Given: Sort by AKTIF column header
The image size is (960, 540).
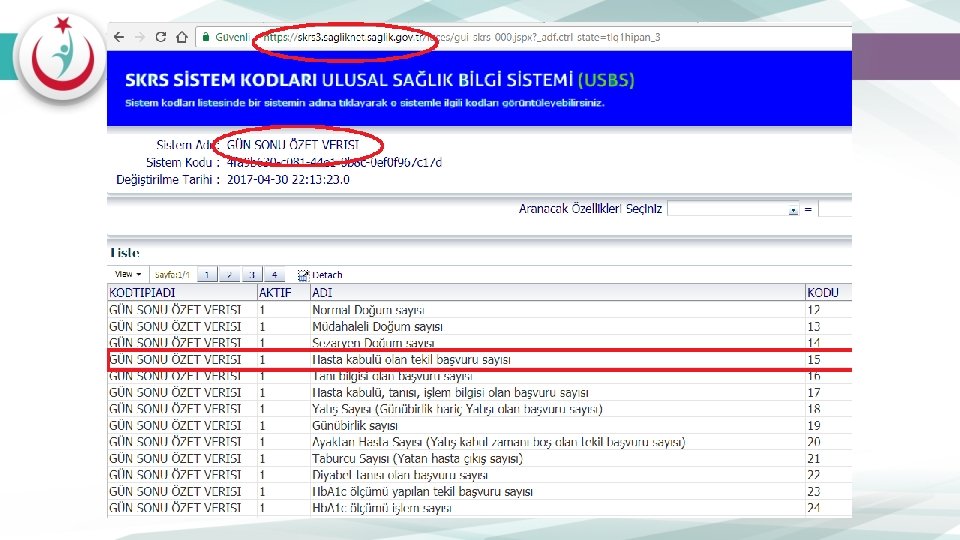Looking at the screenshot, I should (283, 293).
